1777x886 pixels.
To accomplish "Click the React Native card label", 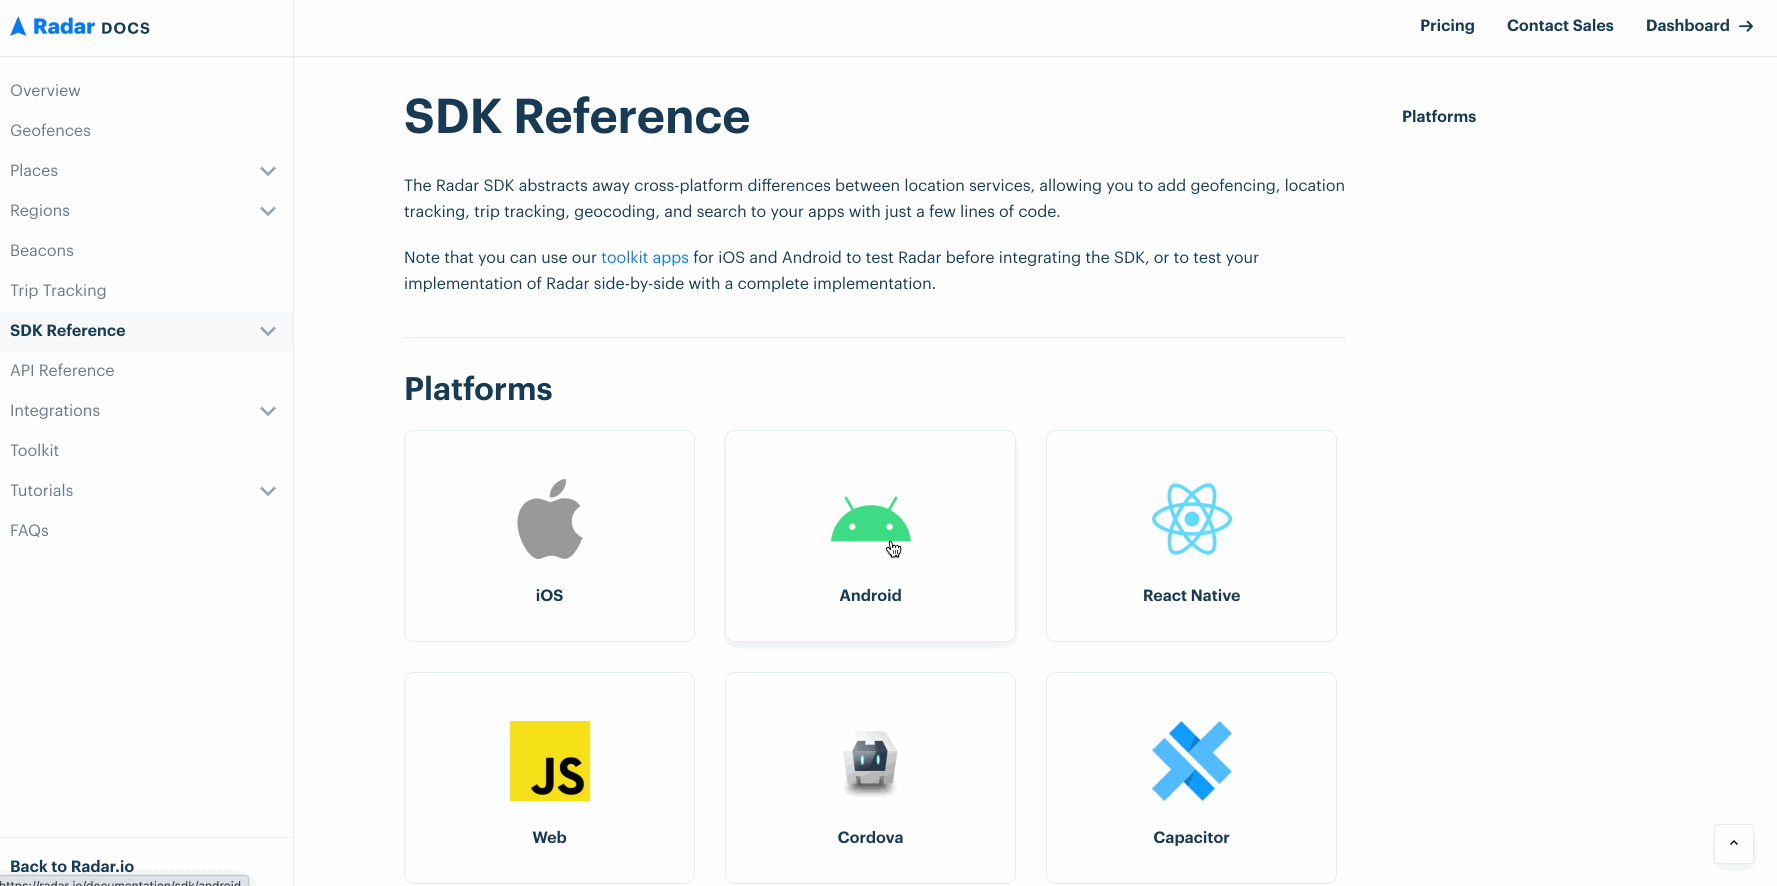I will pyautogui.click(x=1192, y=596).
